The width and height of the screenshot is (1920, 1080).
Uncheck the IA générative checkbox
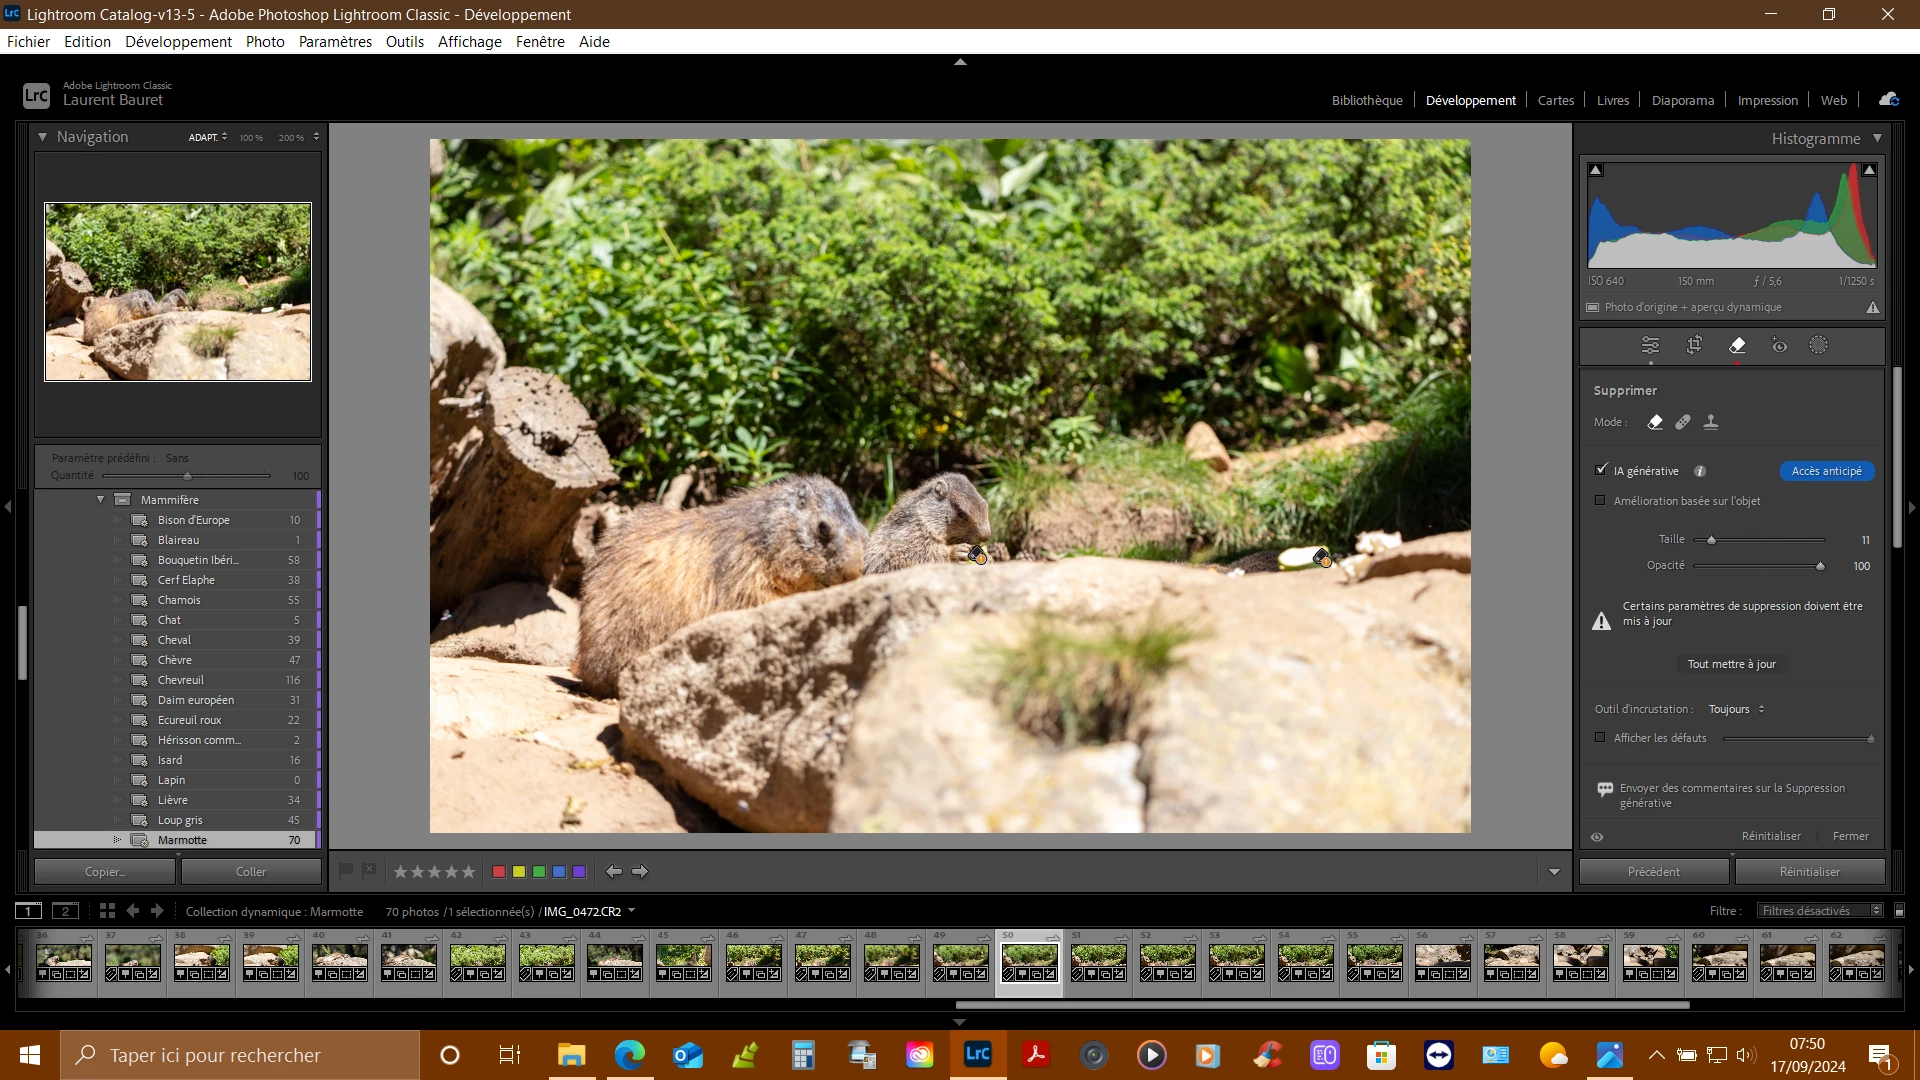pos(1601,470)
